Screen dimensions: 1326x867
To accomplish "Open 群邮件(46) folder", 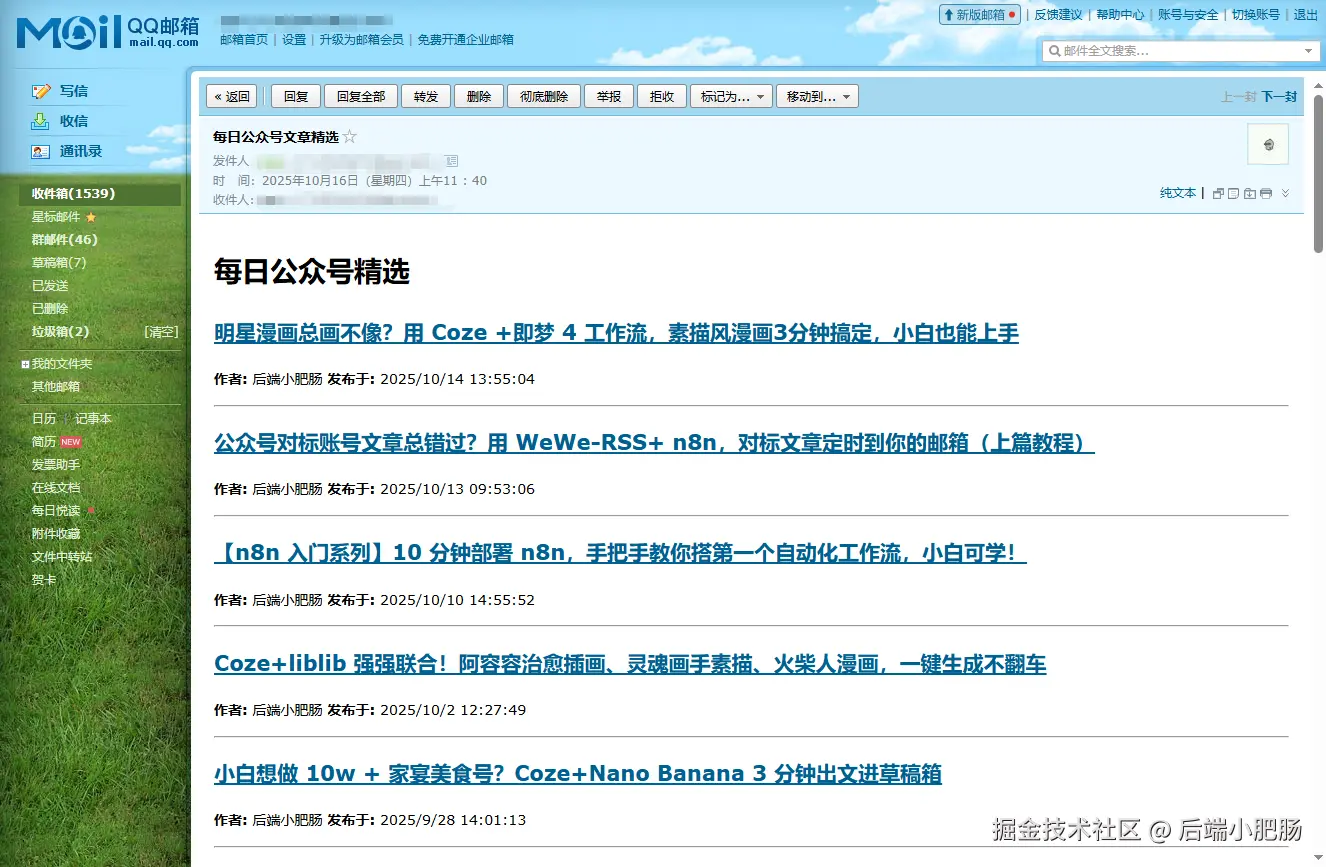I will (x=65, y=240).
